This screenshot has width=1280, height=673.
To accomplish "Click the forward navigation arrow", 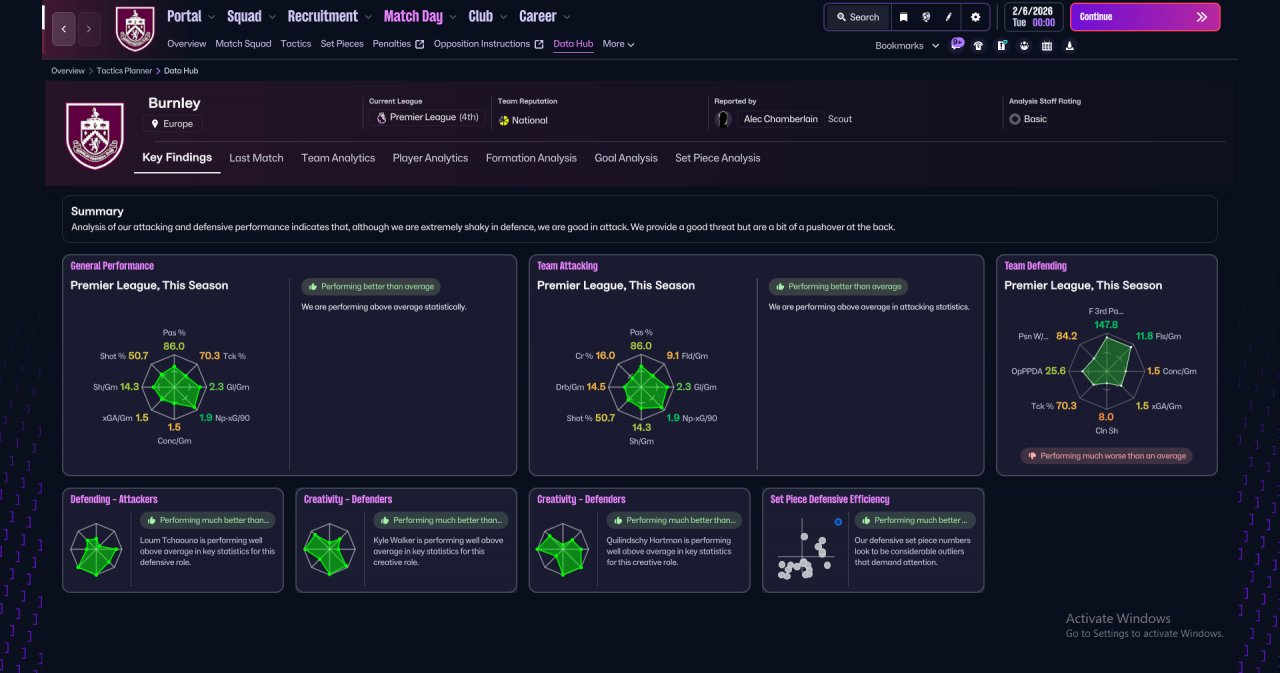I will (x=89, y=29).
